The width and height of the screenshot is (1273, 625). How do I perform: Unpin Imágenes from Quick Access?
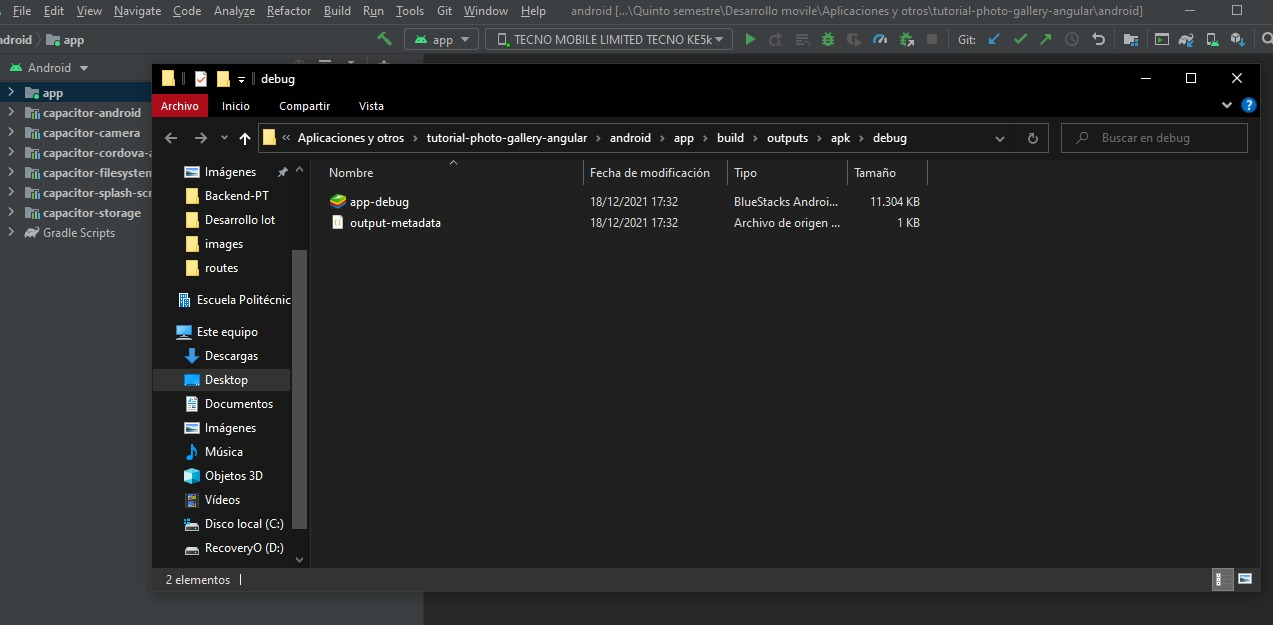tap(283, 171)
